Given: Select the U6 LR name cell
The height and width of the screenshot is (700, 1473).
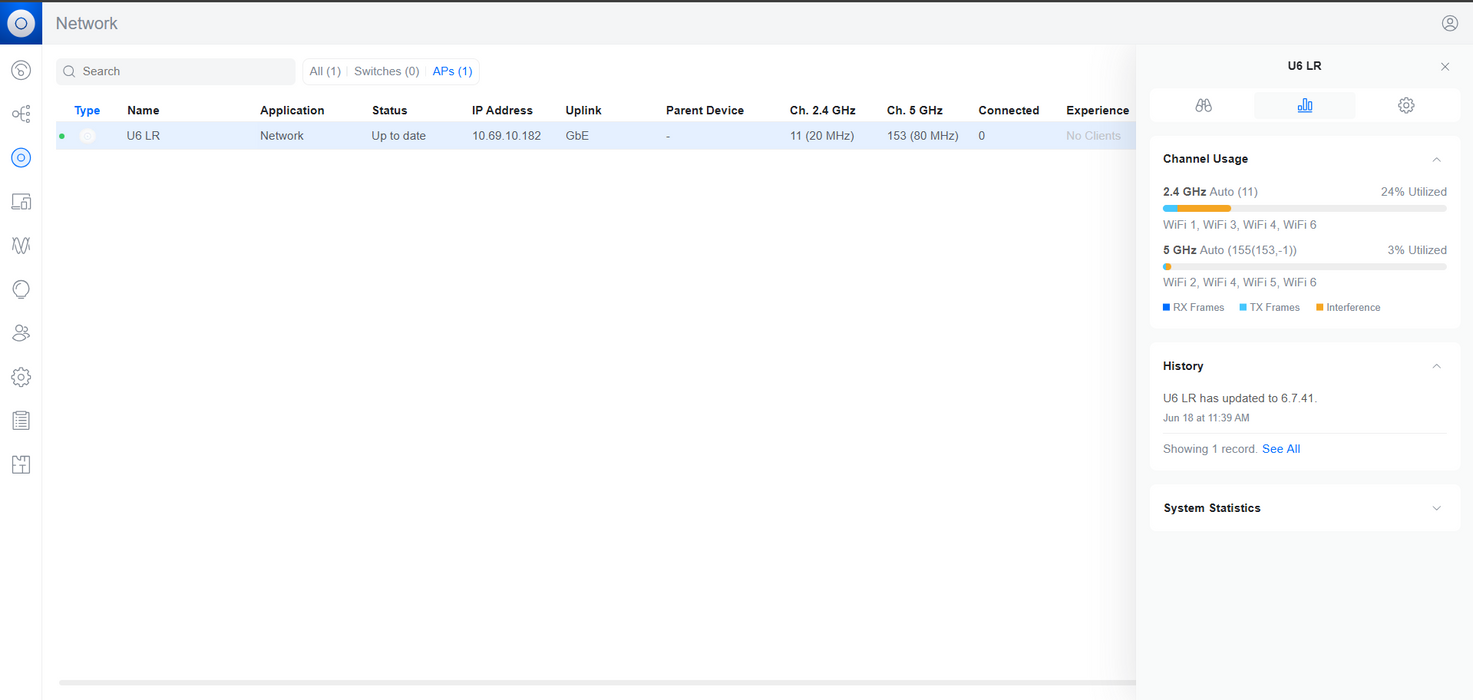Looking at the screenshot, I should click(x=143, y=136).
